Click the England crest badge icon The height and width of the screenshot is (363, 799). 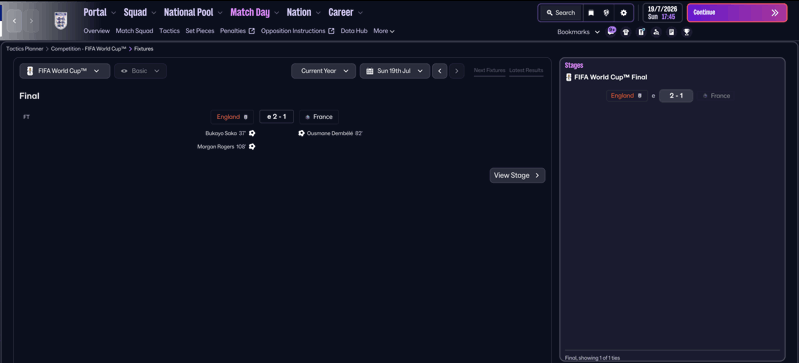(x=61, y=20)
